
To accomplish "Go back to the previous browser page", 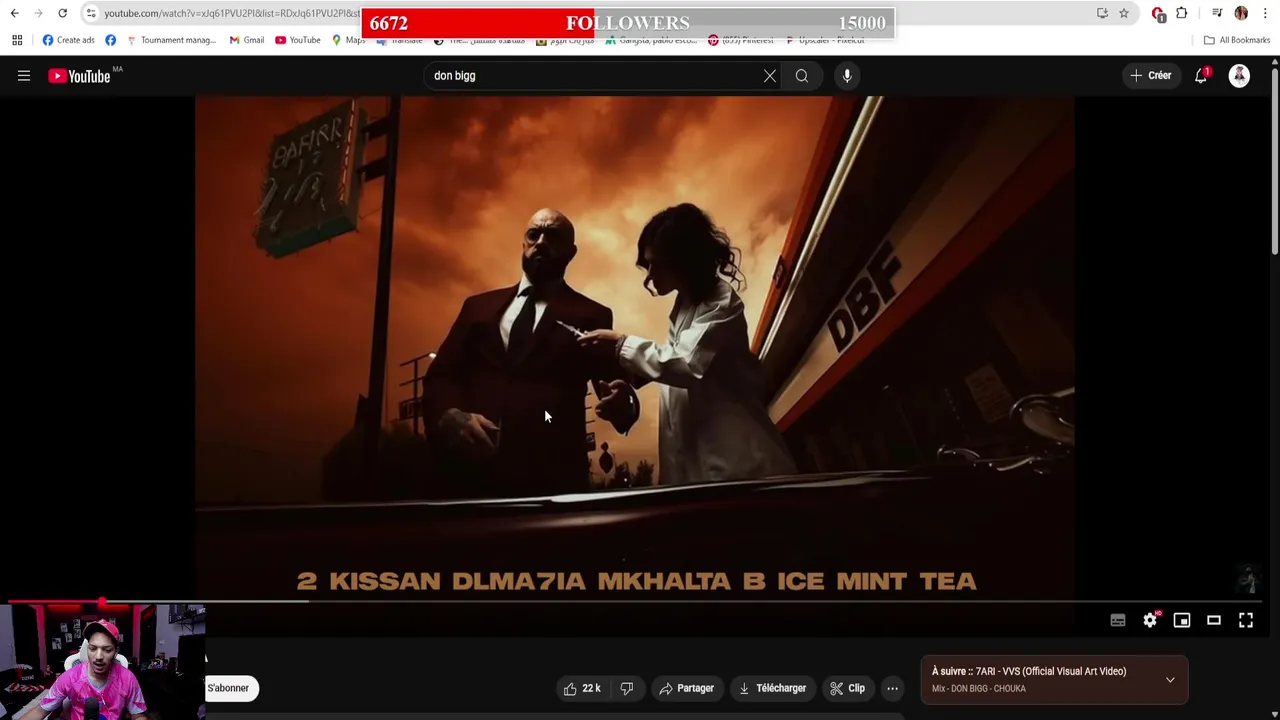I will [14, 13].
